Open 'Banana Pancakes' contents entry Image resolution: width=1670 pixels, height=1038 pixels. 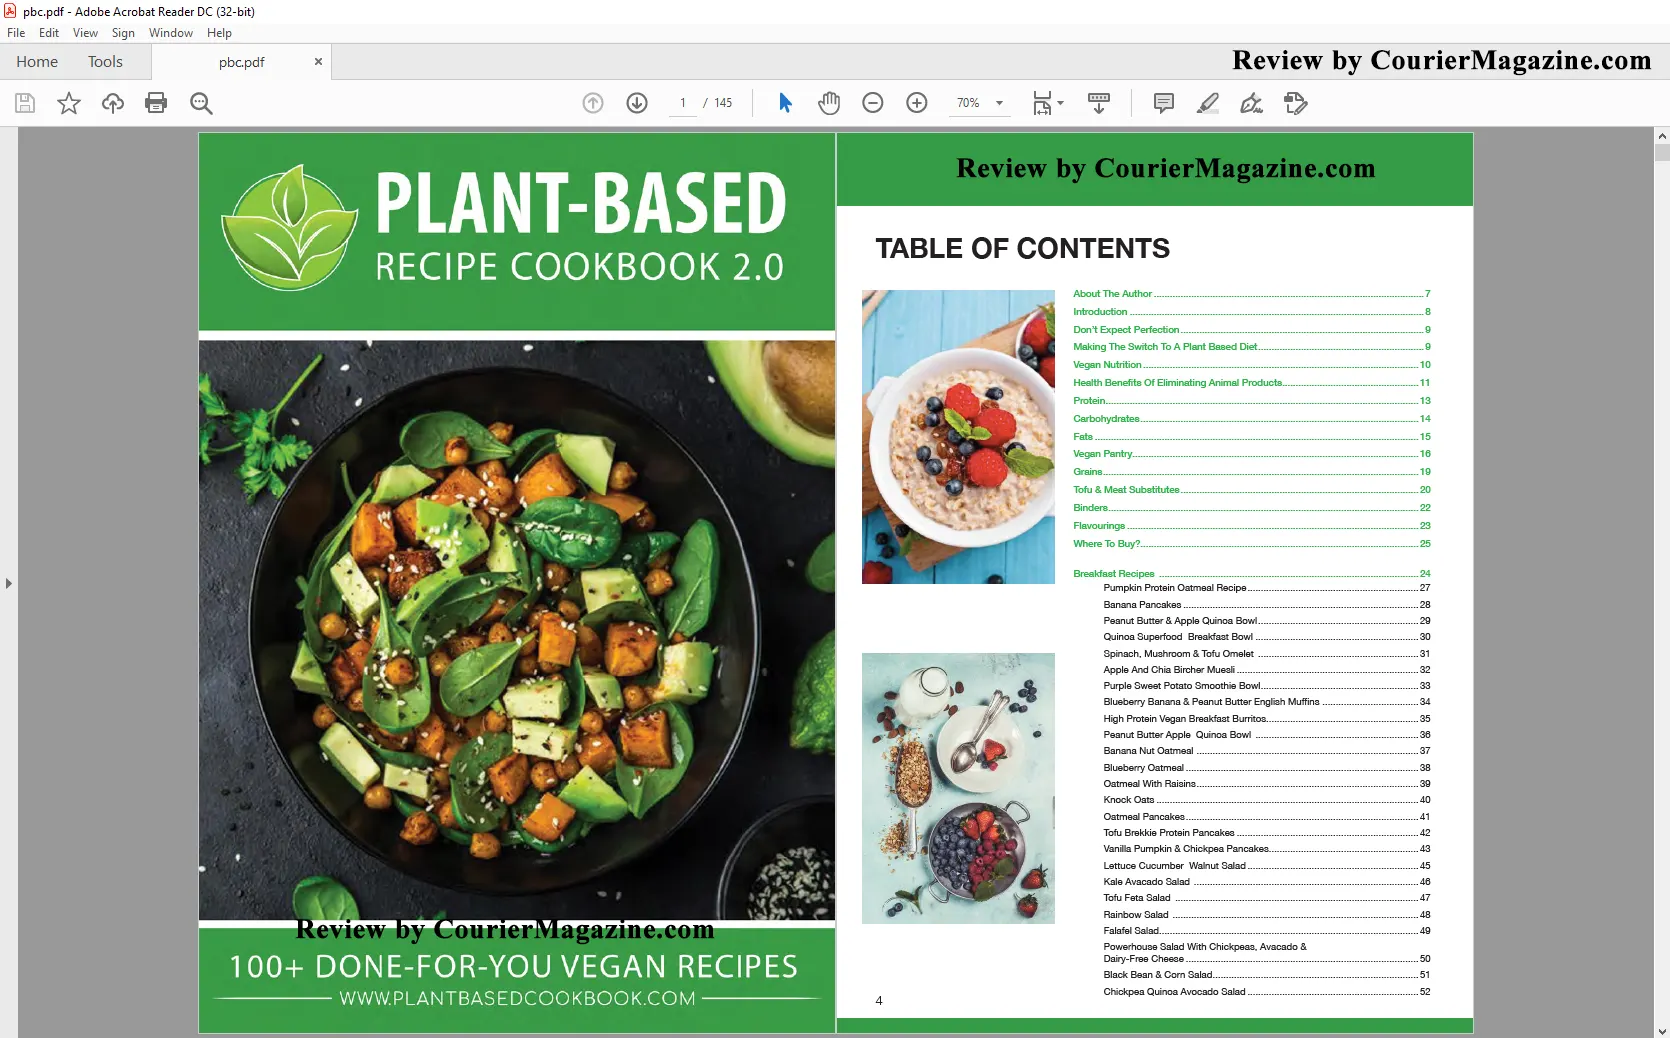1267,605
